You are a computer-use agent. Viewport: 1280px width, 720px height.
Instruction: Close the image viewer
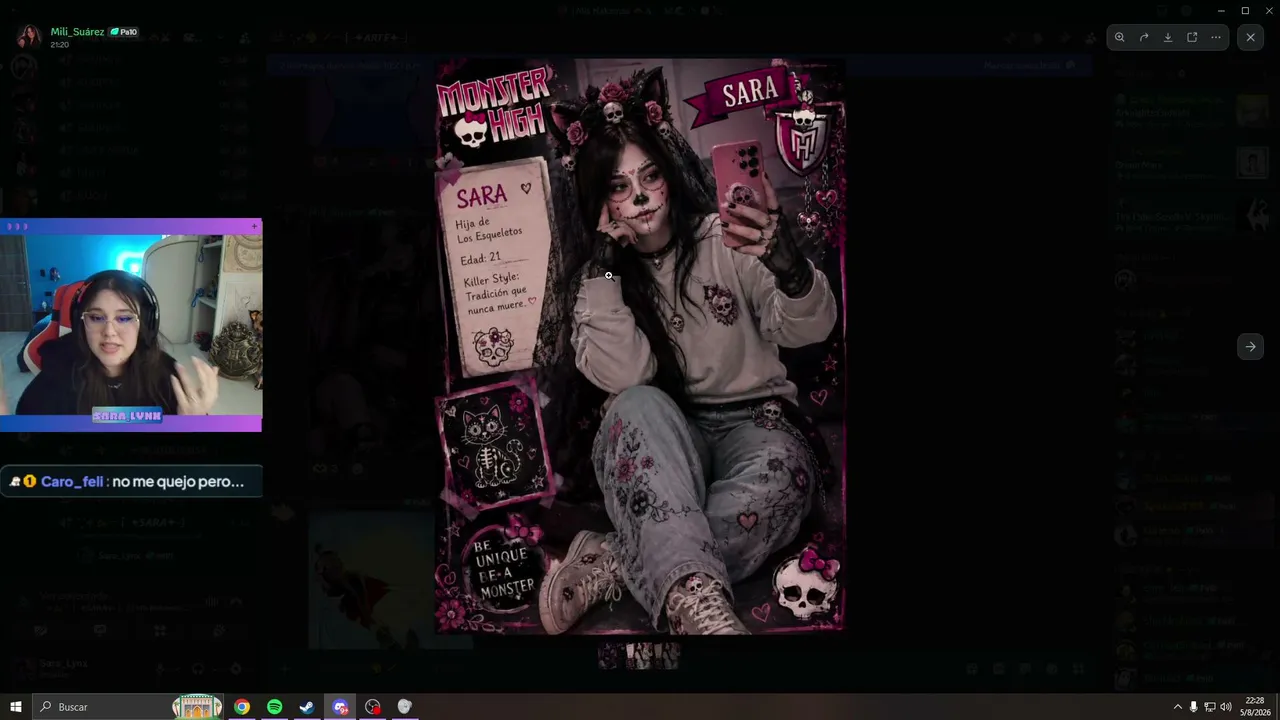(x=1250, y=37)
